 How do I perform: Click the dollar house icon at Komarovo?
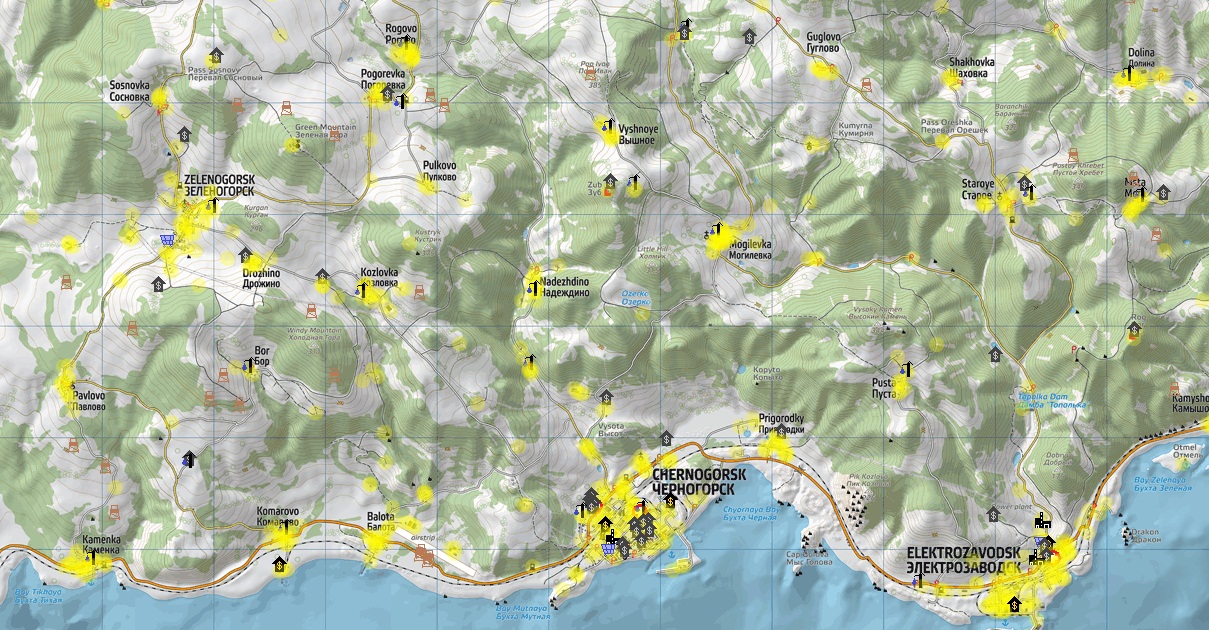coord(279,565)
